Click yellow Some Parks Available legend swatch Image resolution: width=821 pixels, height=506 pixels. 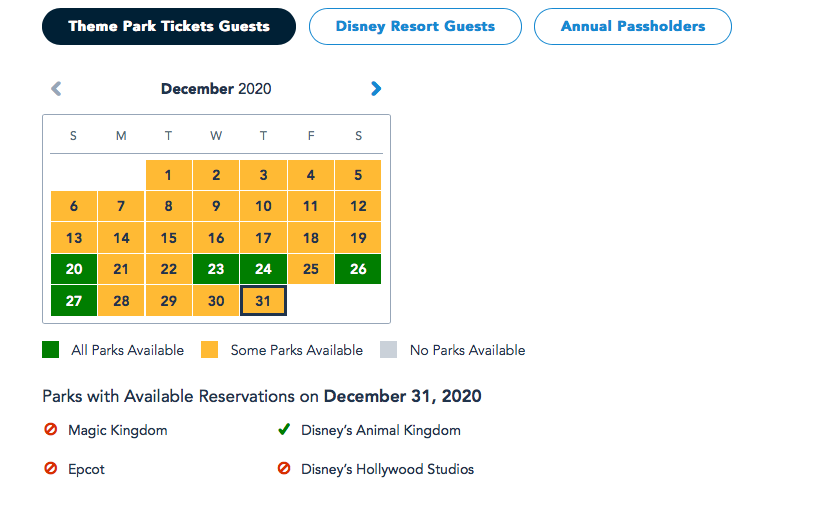[210, 350]
